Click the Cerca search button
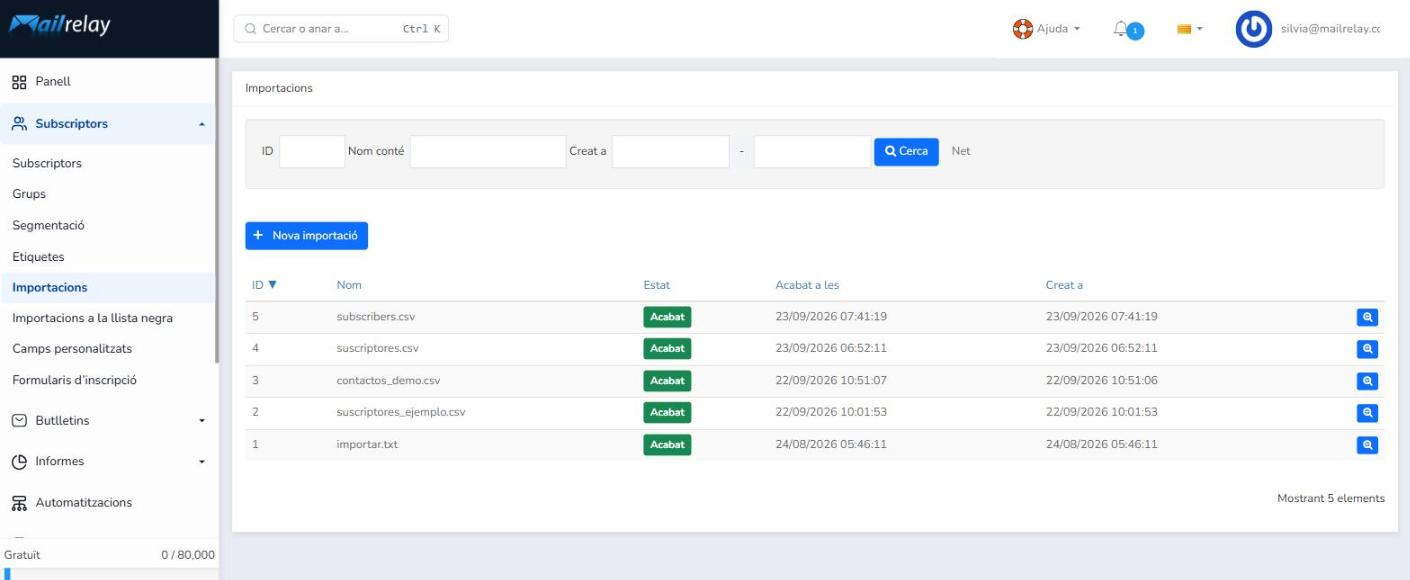The width and height of the screenshot is (1410, 580). point(906,151)
